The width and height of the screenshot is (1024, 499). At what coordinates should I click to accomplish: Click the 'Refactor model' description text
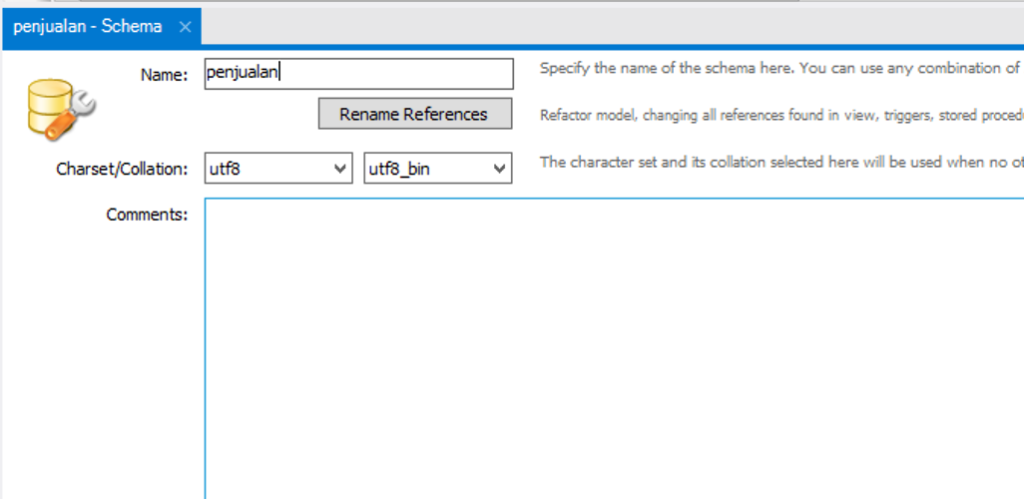pyautogui.click(x=782, y=115)
